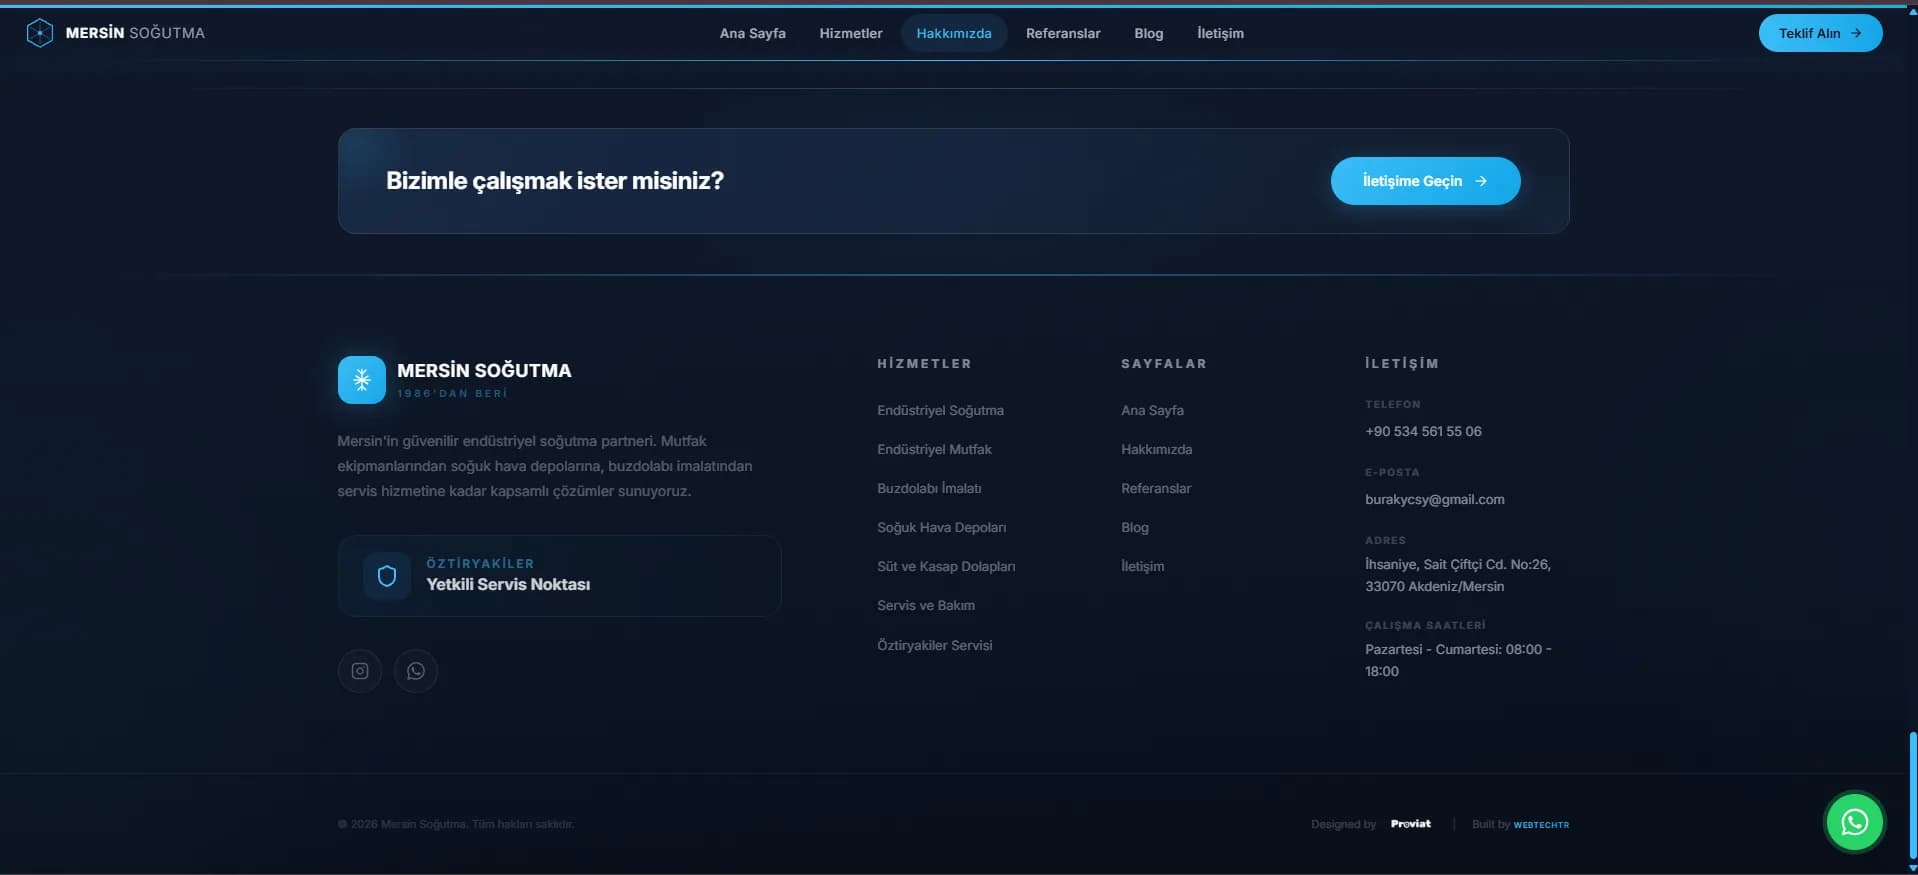This screenshot has width=1918, height=875.
Task: Follow the İletişim link under Sayfalar
Action: (1143, 566)
